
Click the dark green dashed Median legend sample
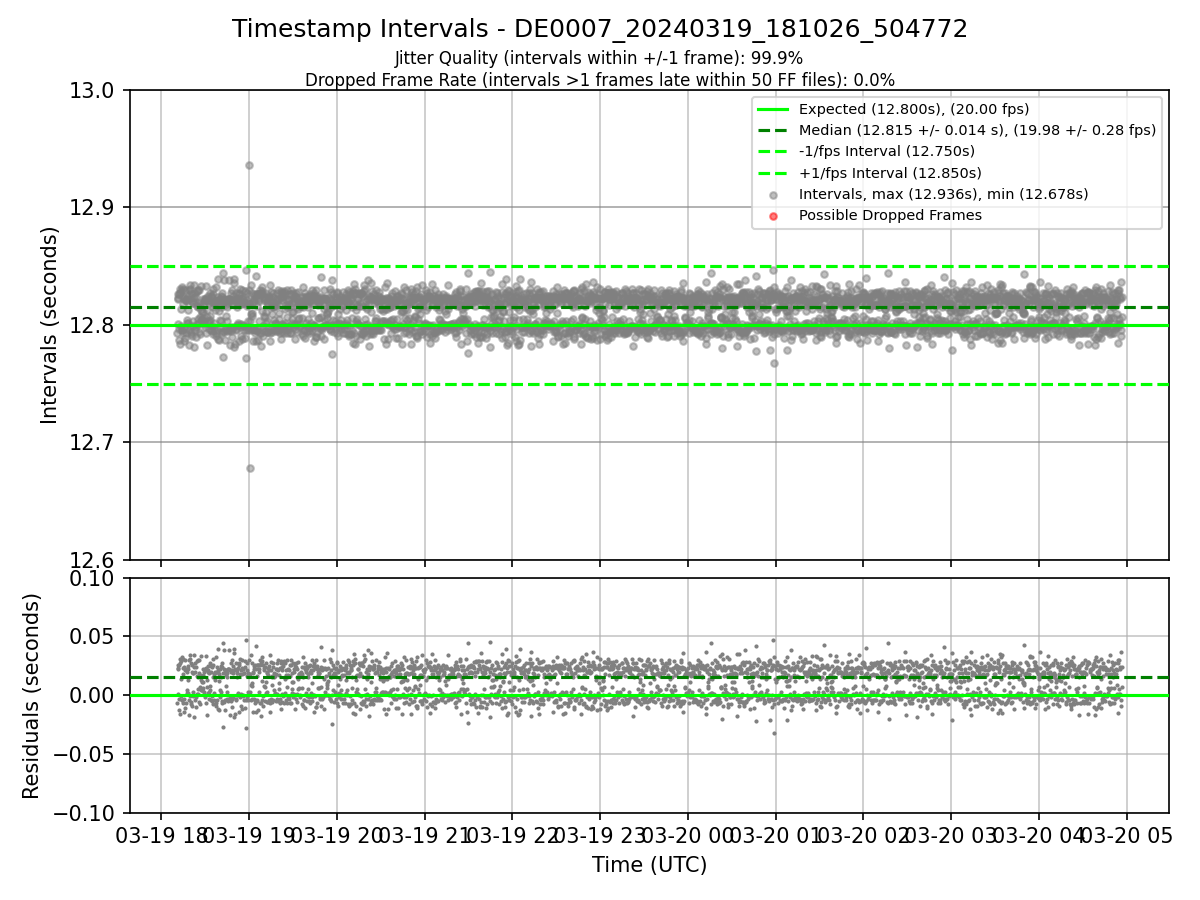773,130
